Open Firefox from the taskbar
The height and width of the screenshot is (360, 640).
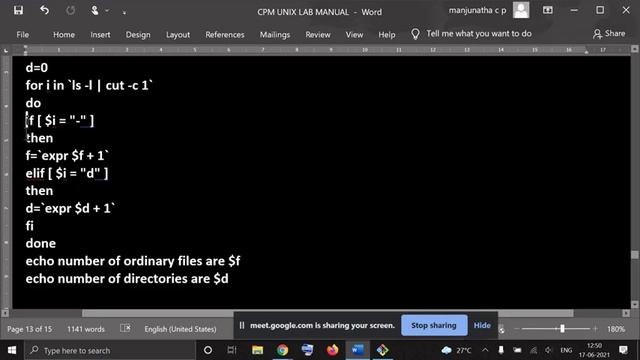click(x=332, y=350)
